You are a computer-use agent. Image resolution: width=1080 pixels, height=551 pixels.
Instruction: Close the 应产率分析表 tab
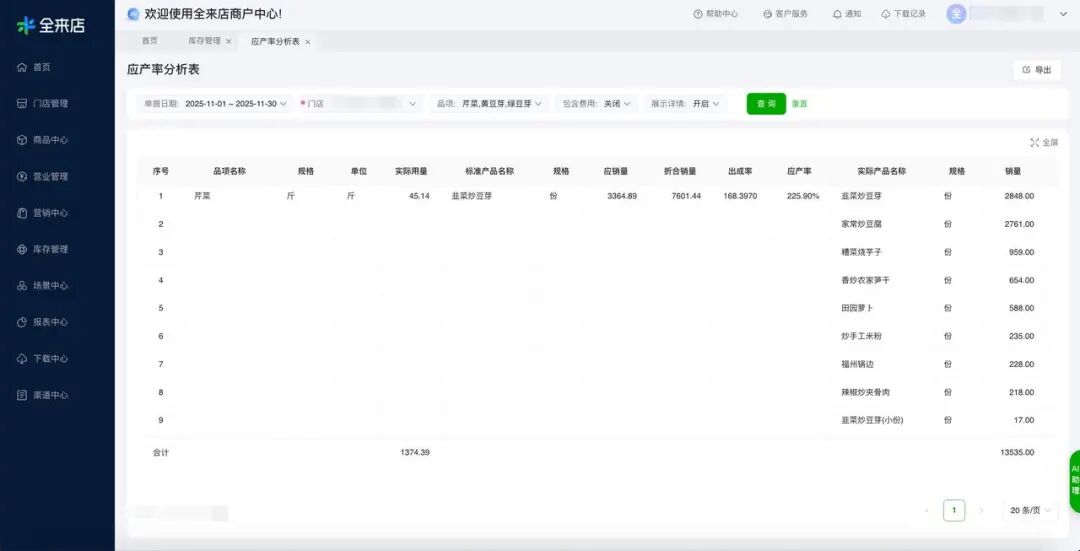click(x=308, y=42)
